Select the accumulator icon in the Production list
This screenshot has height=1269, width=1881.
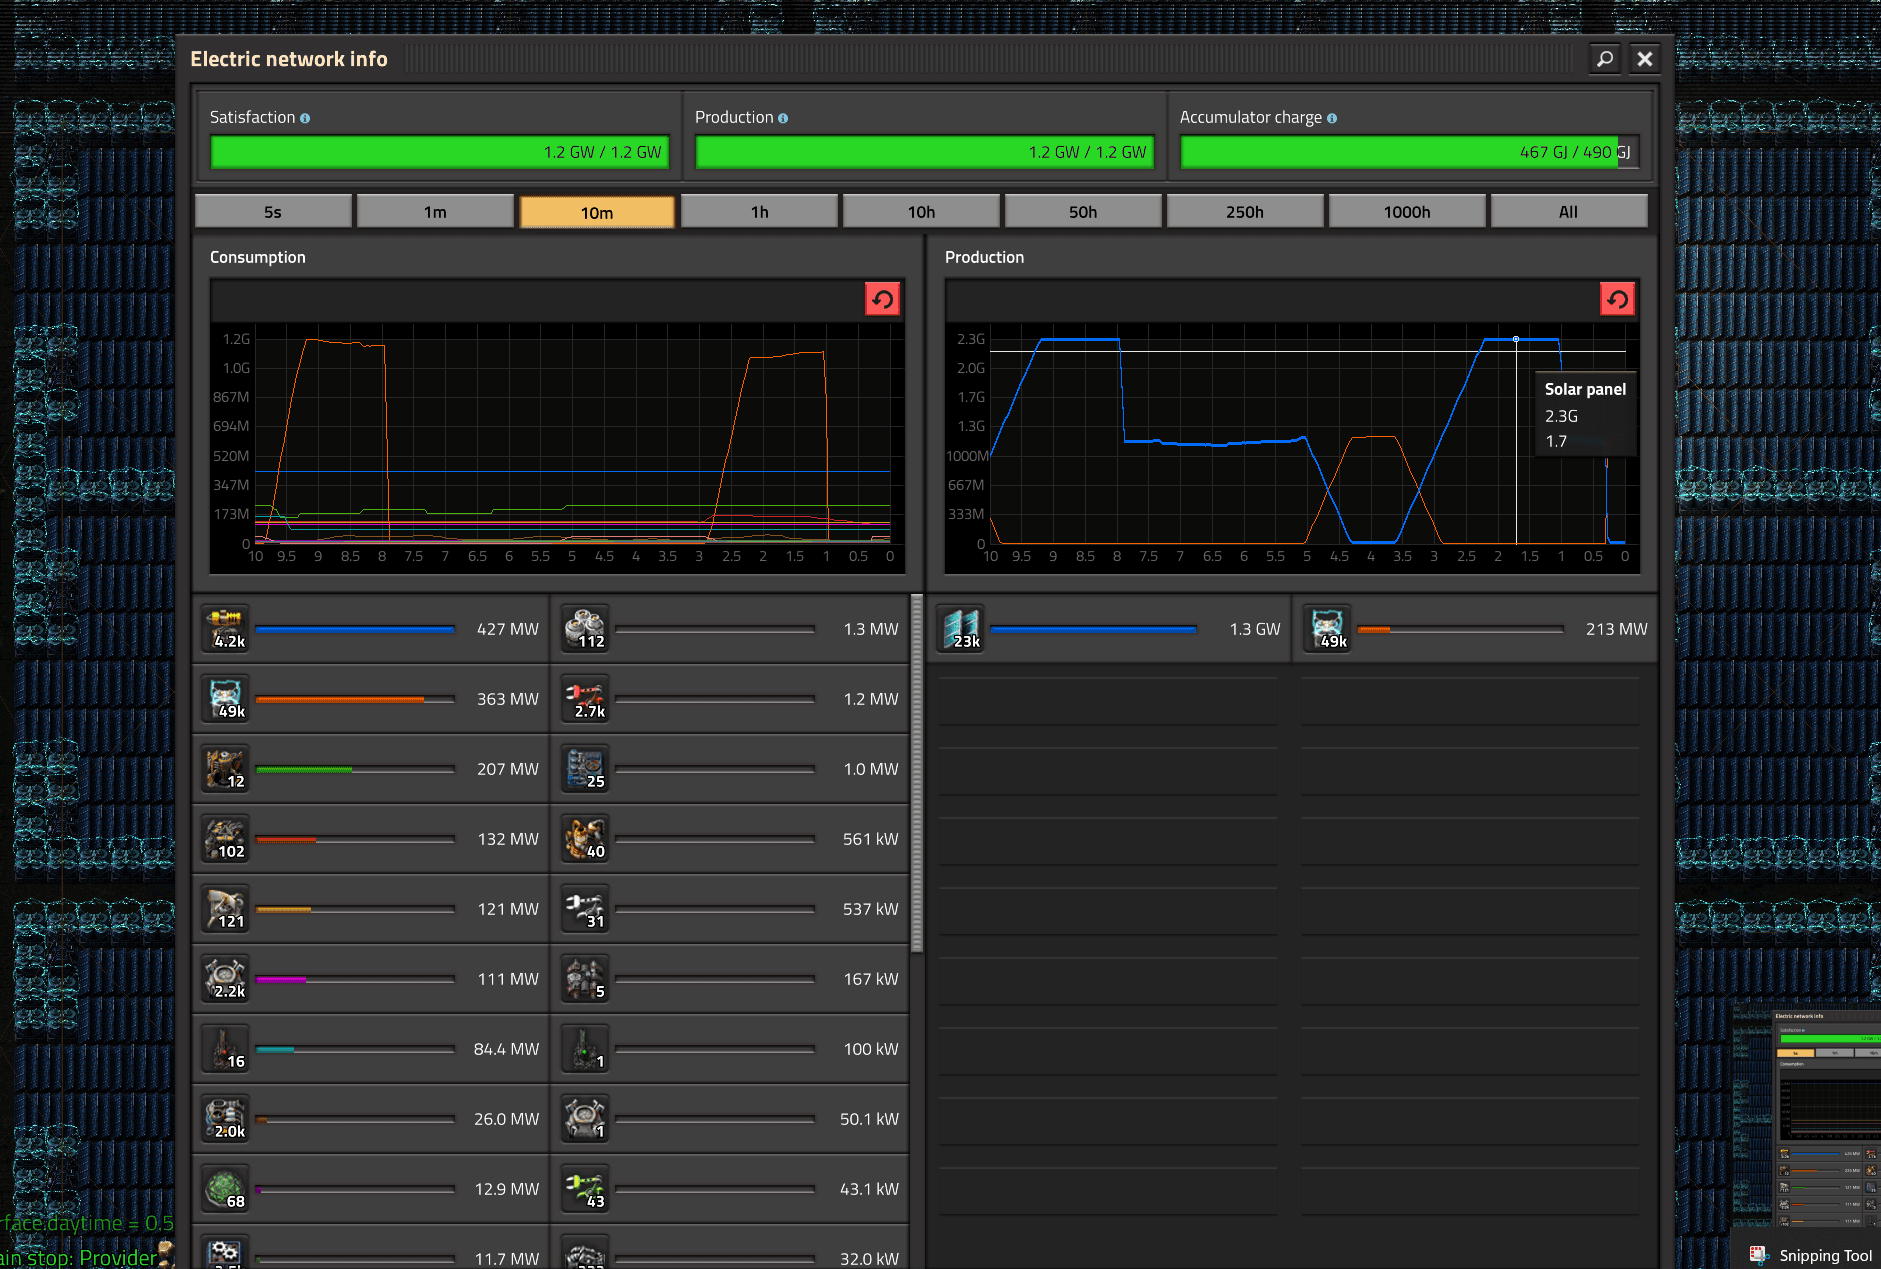coord(1328,629)
